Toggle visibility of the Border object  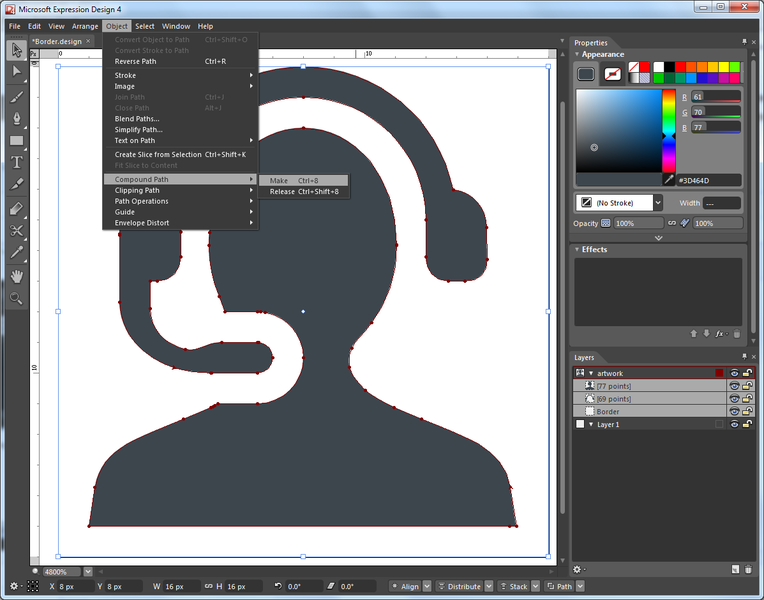(x=734, y=411)
